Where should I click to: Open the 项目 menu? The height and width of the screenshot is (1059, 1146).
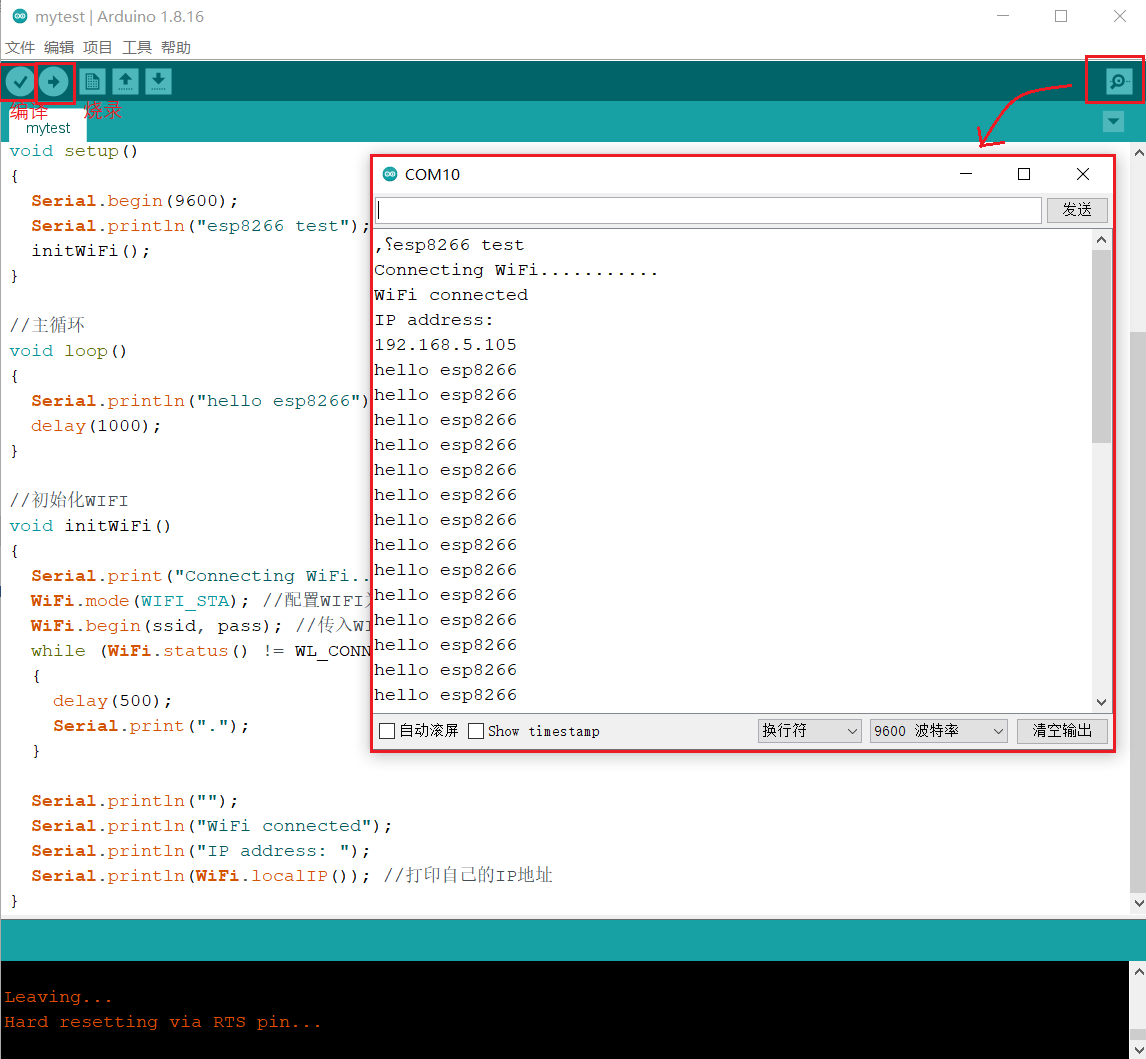pyautogui.click(x=97, y=48)
